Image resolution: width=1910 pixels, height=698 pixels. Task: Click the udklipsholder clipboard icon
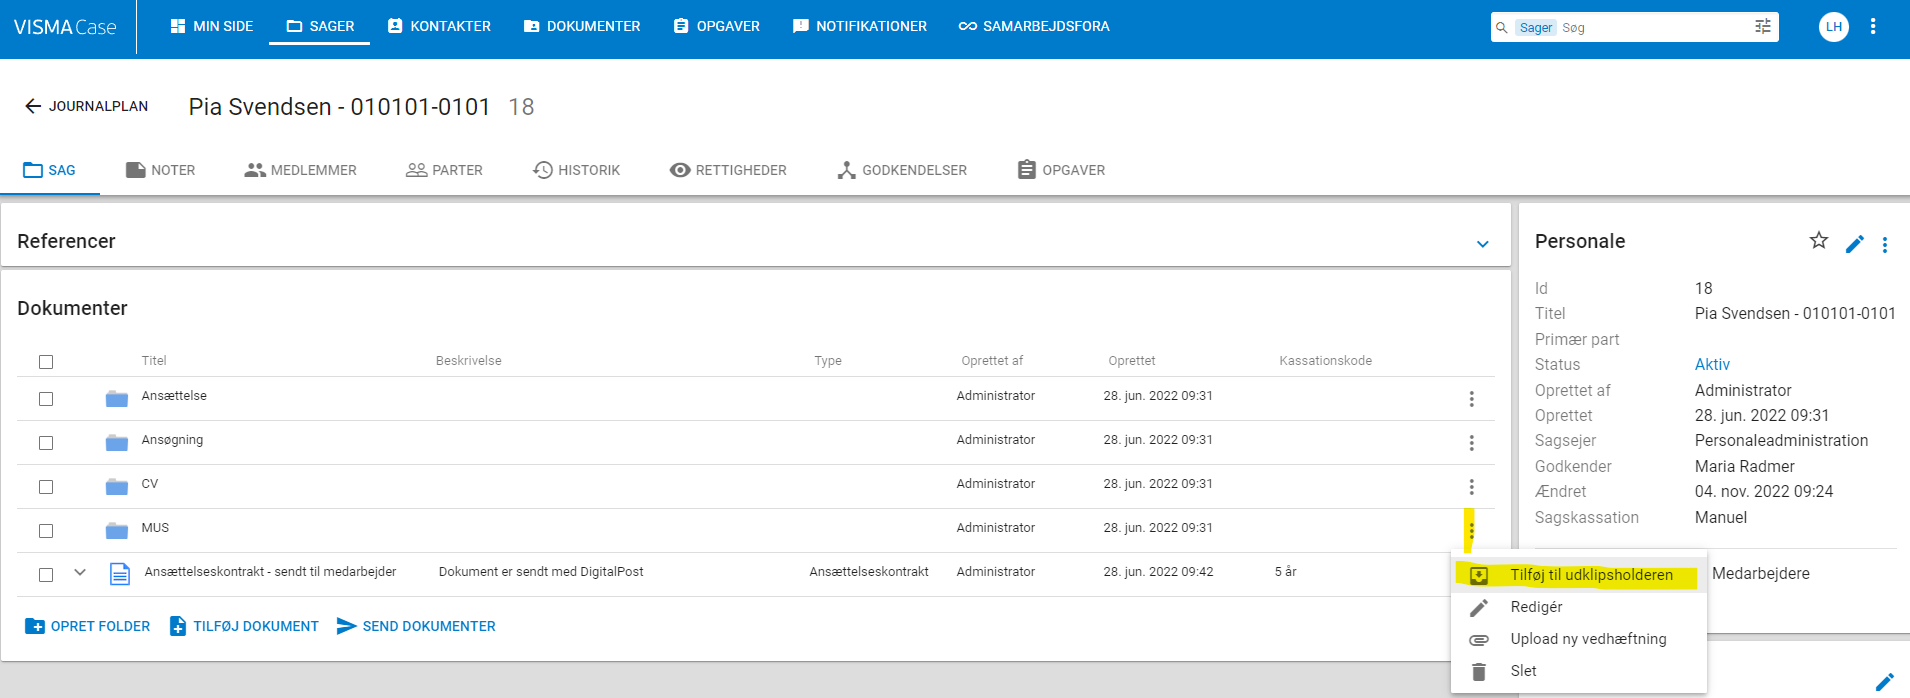(x=1479, y=576)
